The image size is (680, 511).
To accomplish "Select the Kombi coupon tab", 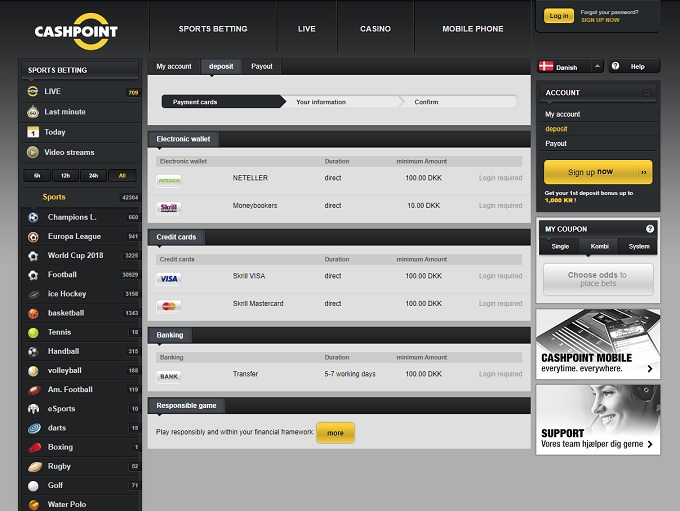I will (x=598, y=246).
